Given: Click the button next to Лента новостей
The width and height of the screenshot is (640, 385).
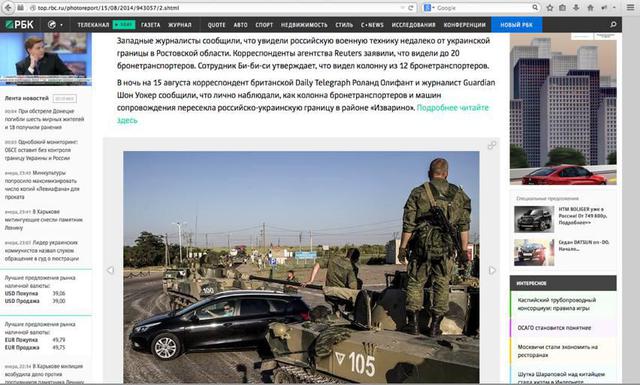Looking at the screenshot, I should click(x=64, y=98).
